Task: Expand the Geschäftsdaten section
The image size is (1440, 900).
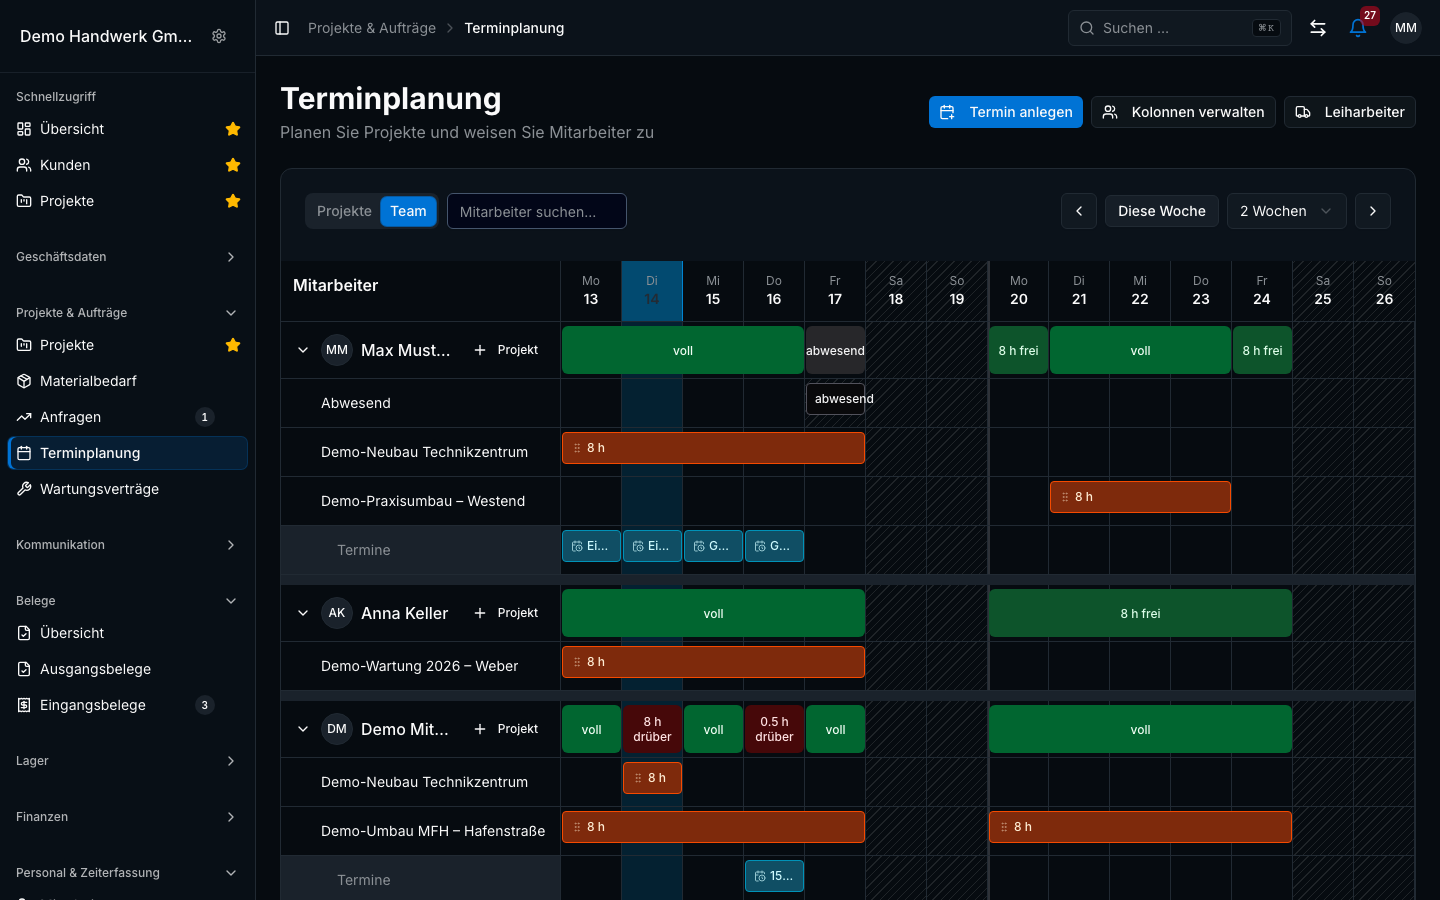Action: point(128,257)
